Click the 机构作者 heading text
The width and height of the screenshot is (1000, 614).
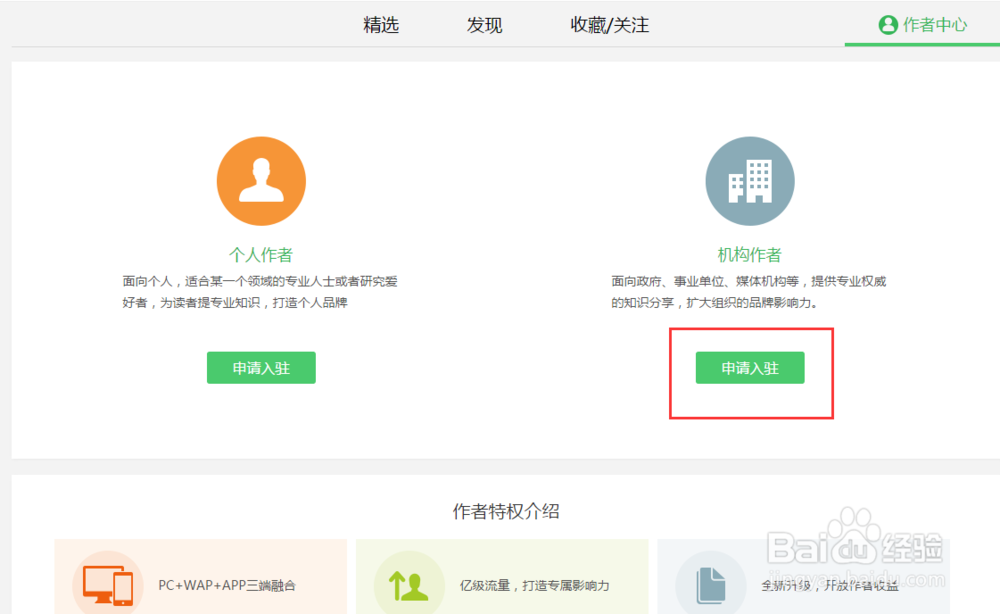point(749,255)
